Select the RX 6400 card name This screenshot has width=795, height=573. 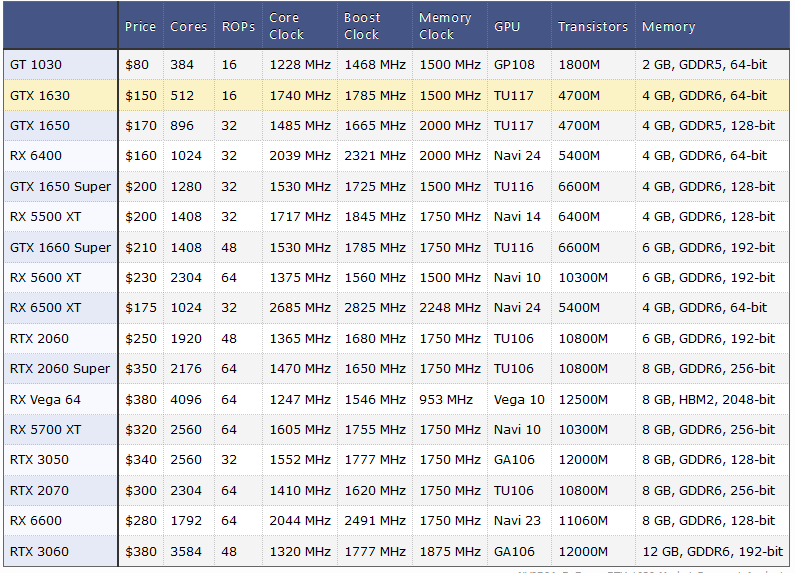34,156
